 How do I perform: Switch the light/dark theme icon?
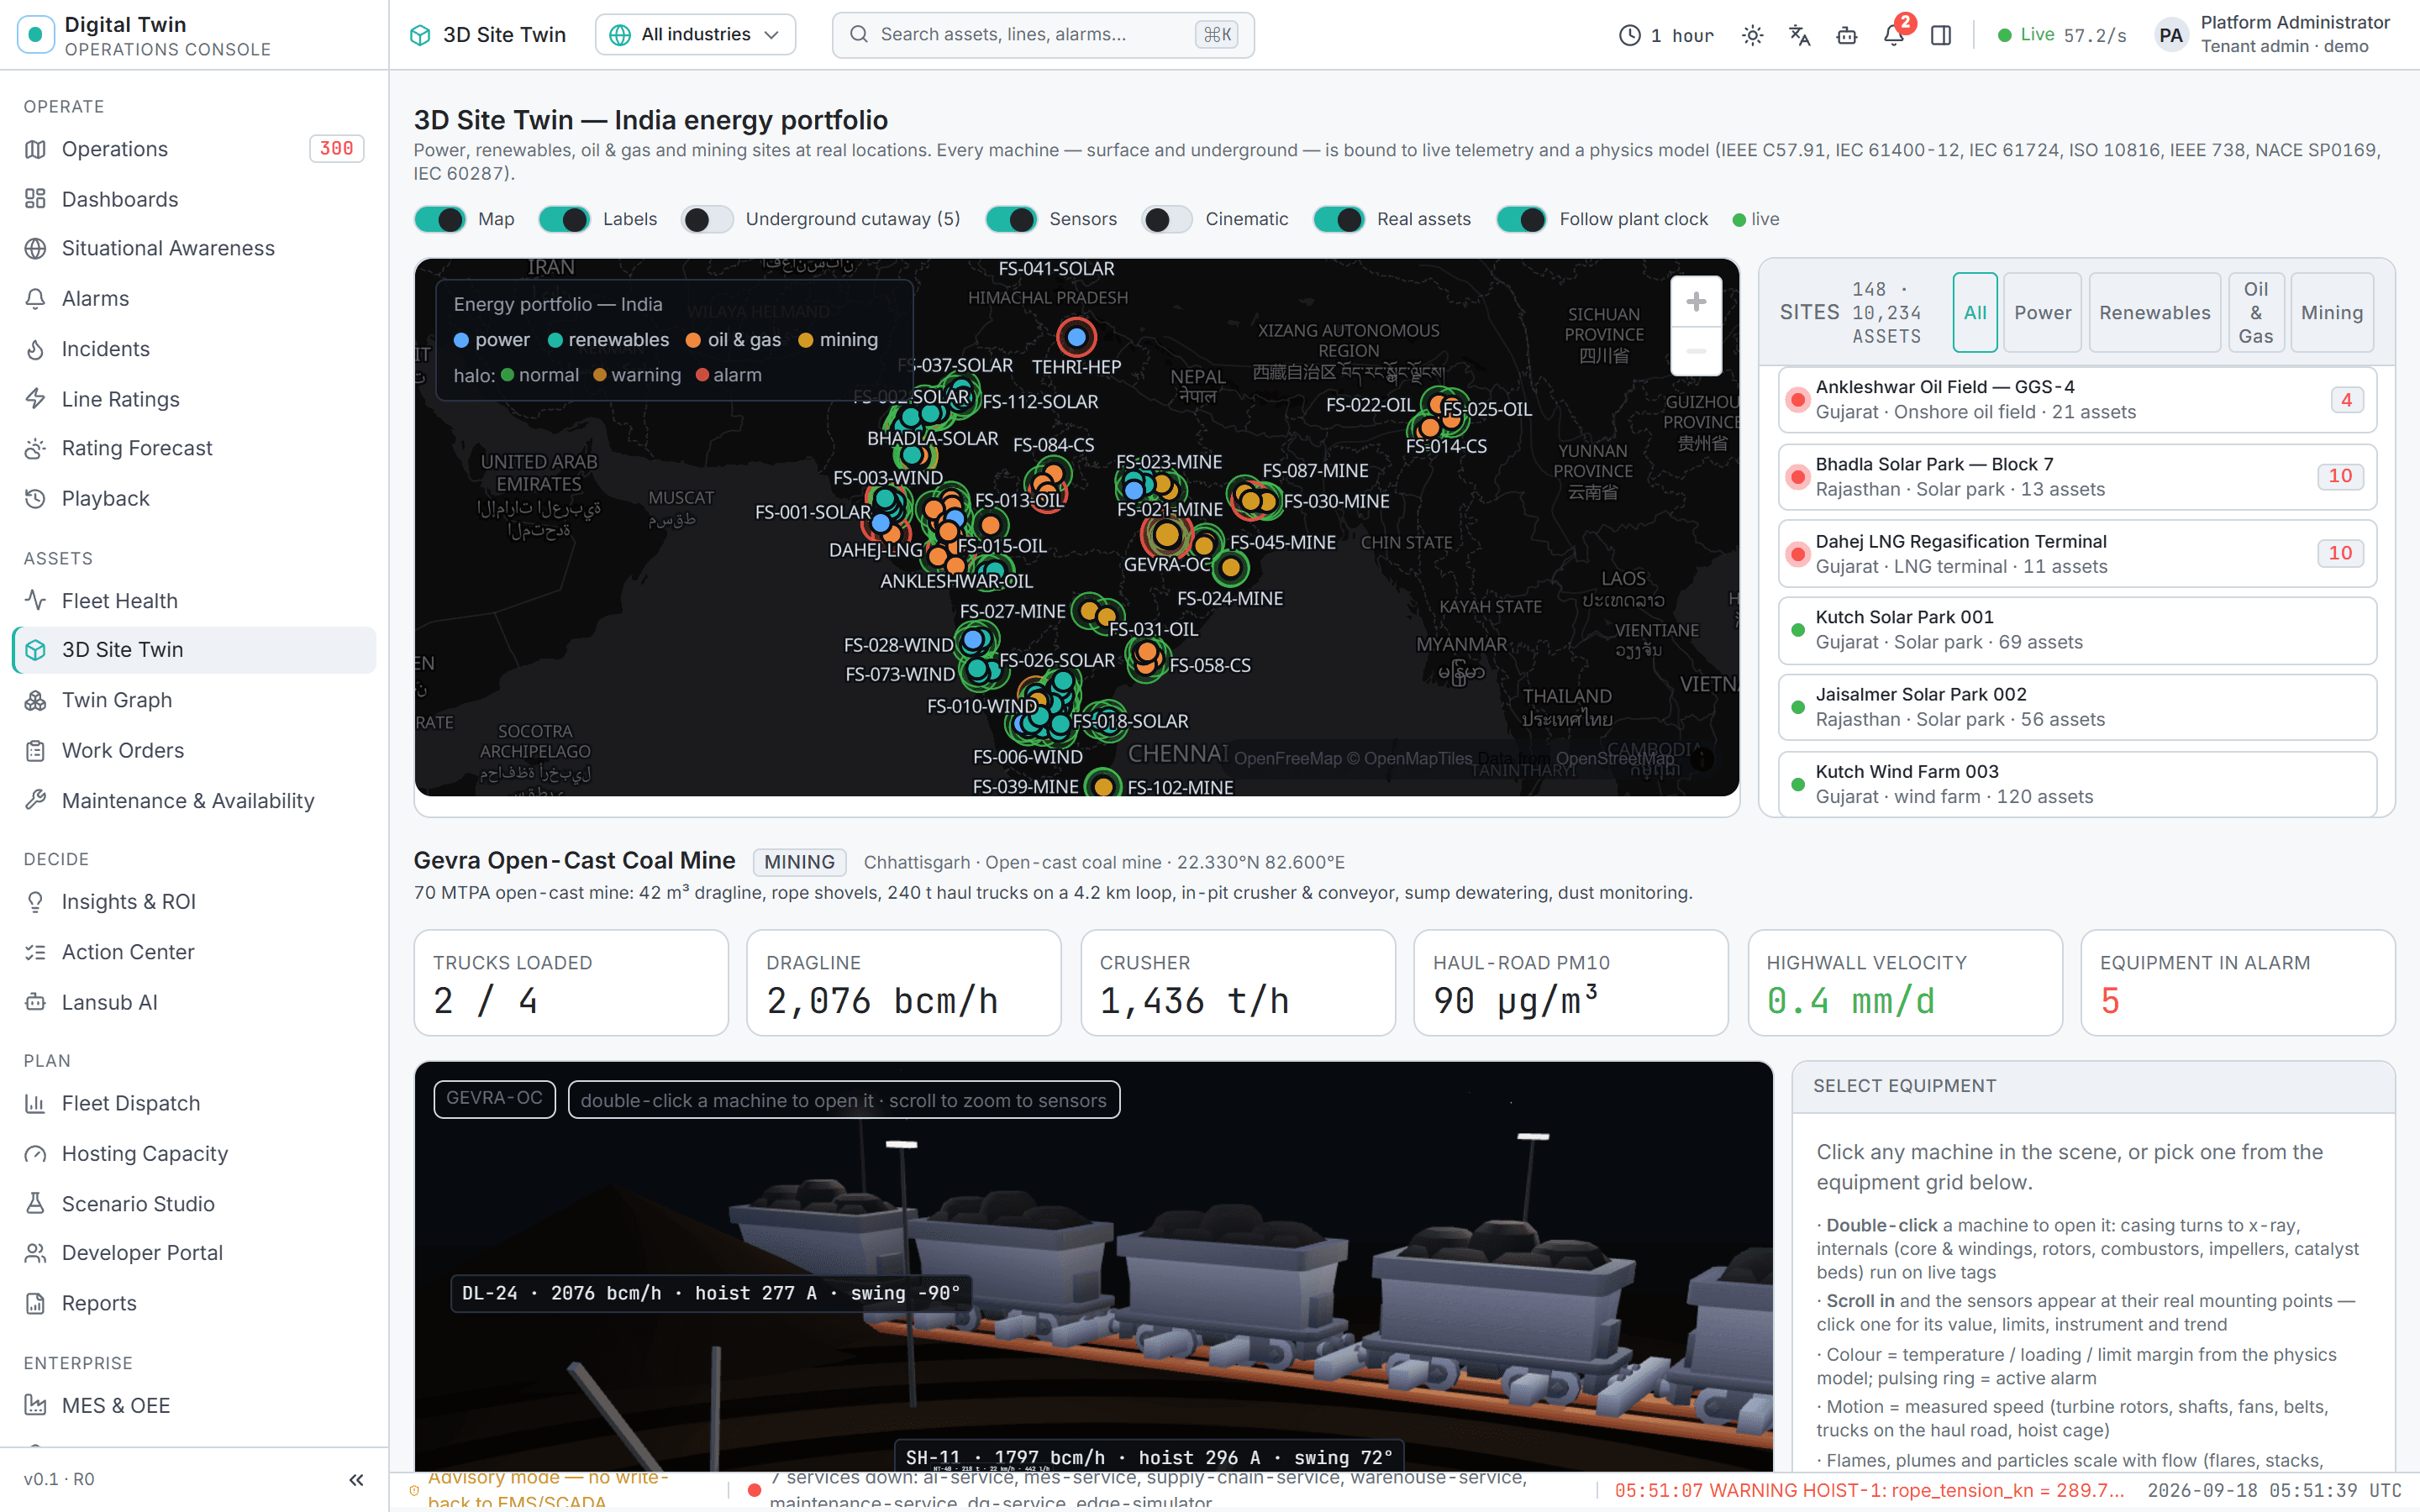1752,35
